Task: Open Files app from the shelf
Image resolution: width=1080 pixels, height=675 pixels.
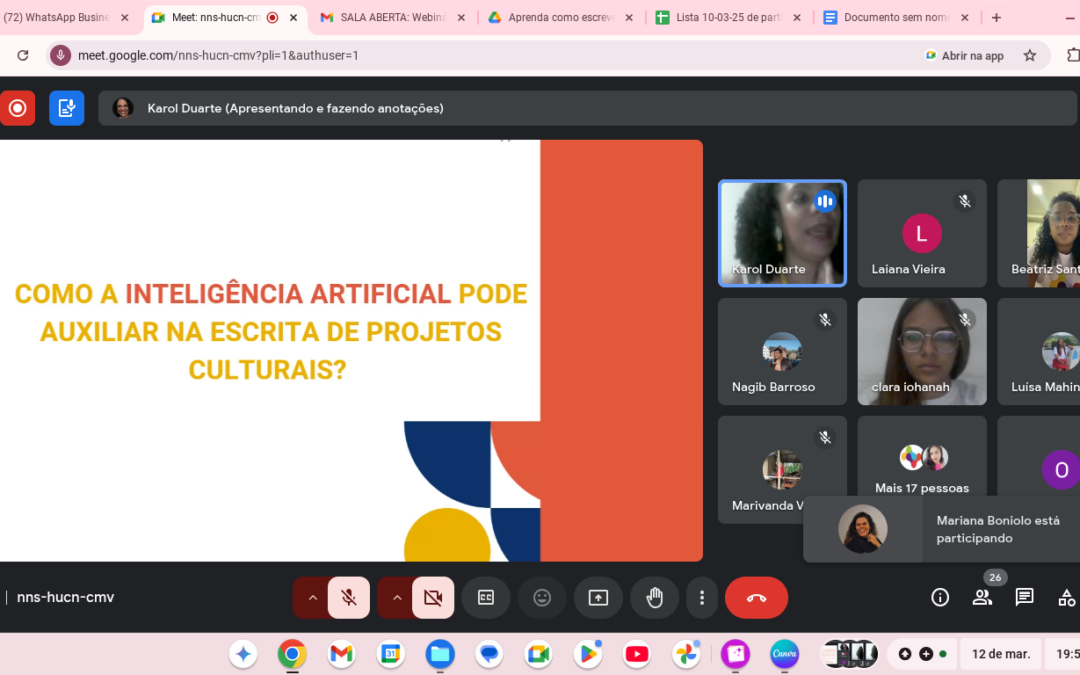Action: 440,654
